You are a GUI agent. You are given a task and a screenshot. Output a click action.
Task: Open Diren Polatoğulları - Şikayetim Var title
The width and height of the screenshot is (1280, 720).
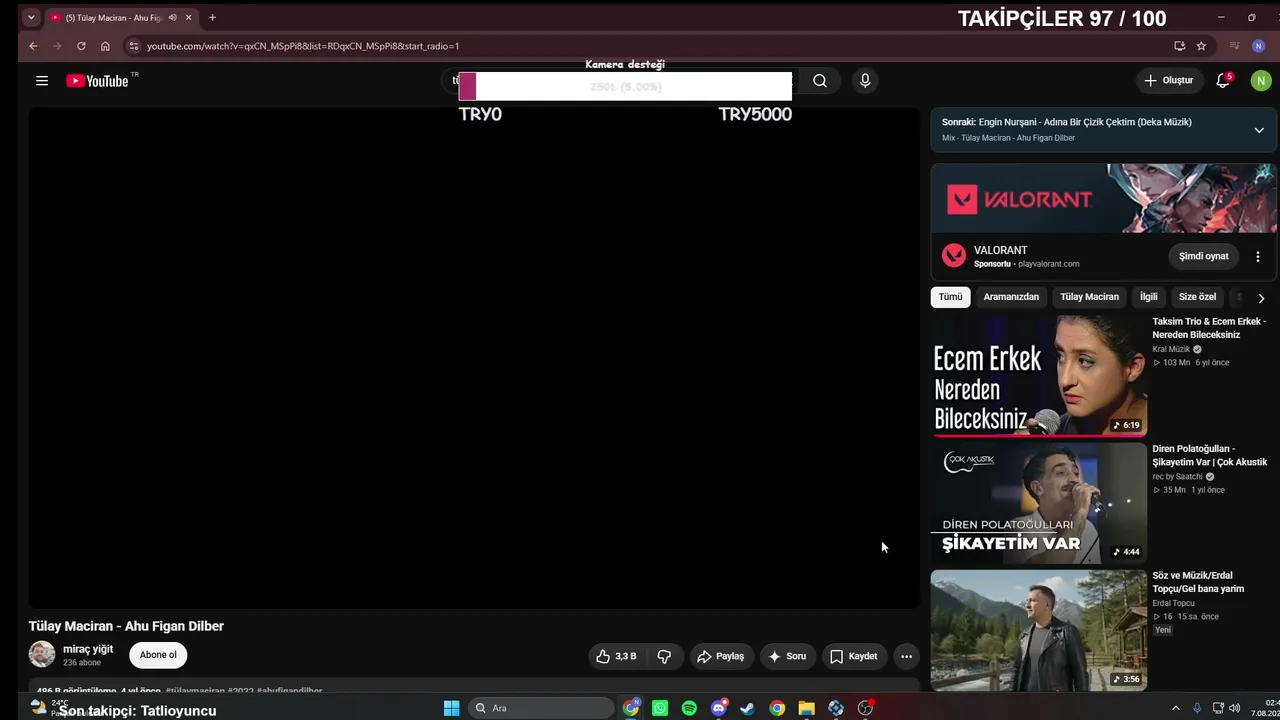pos(1209,455)
